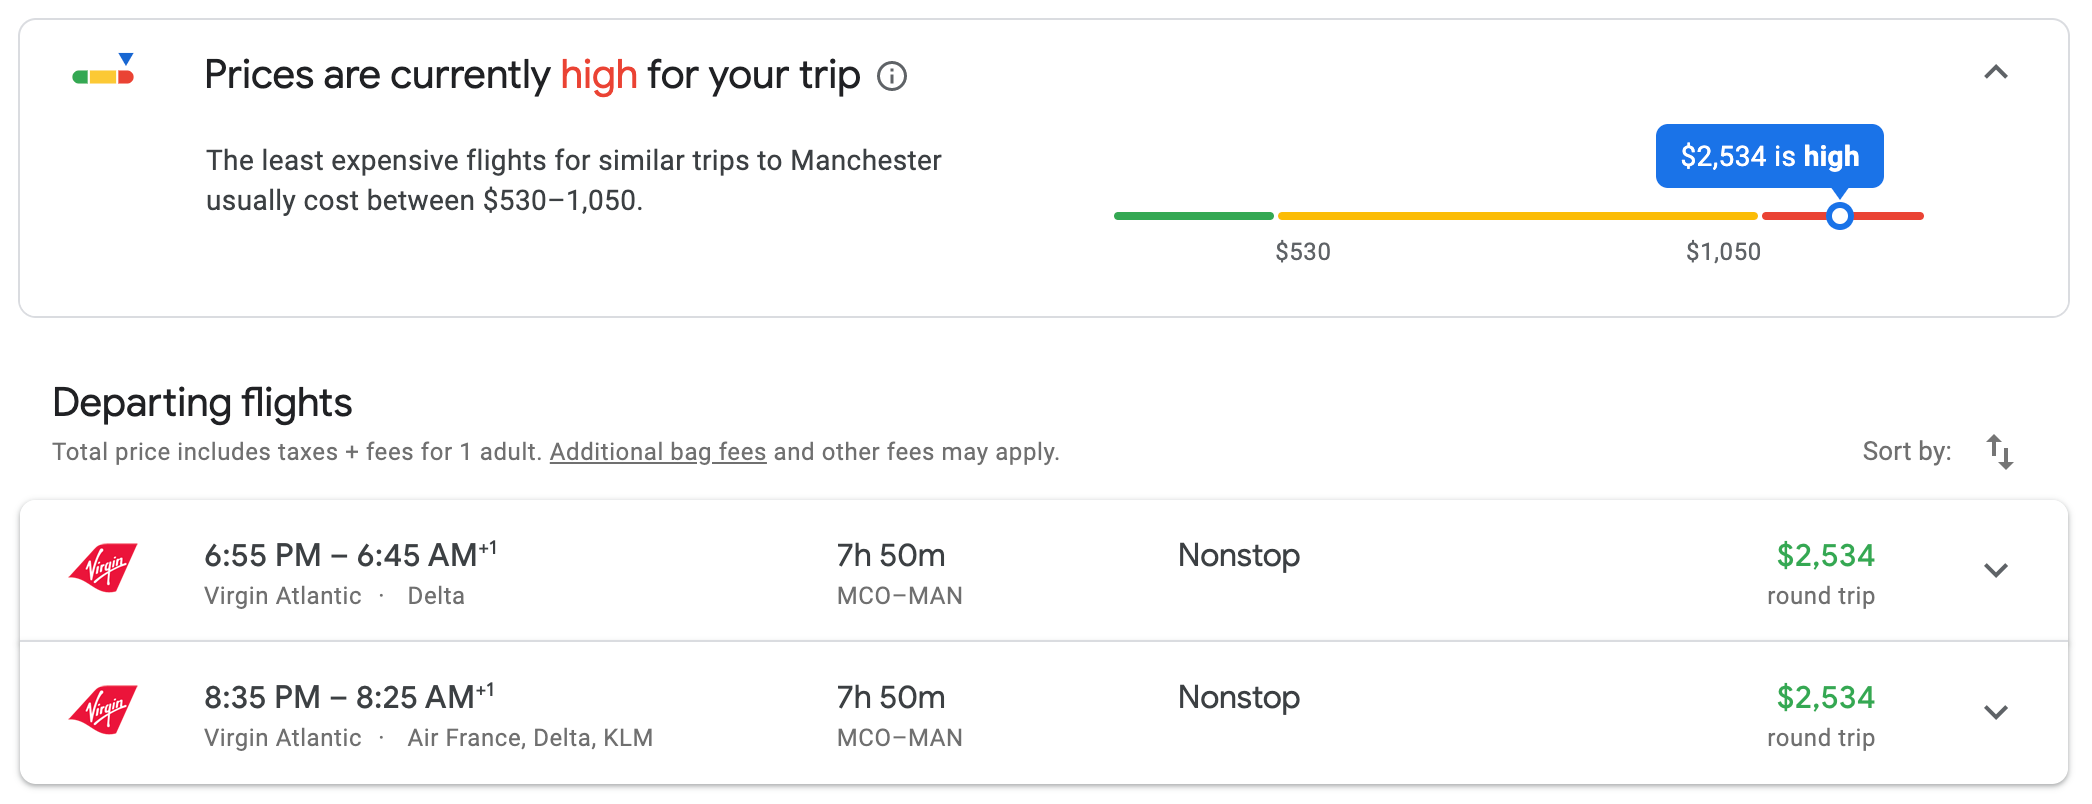The width and height of the screenshot is (2092, 804).
Task: Click the price insights info icon
Action: tap(891, 76)
